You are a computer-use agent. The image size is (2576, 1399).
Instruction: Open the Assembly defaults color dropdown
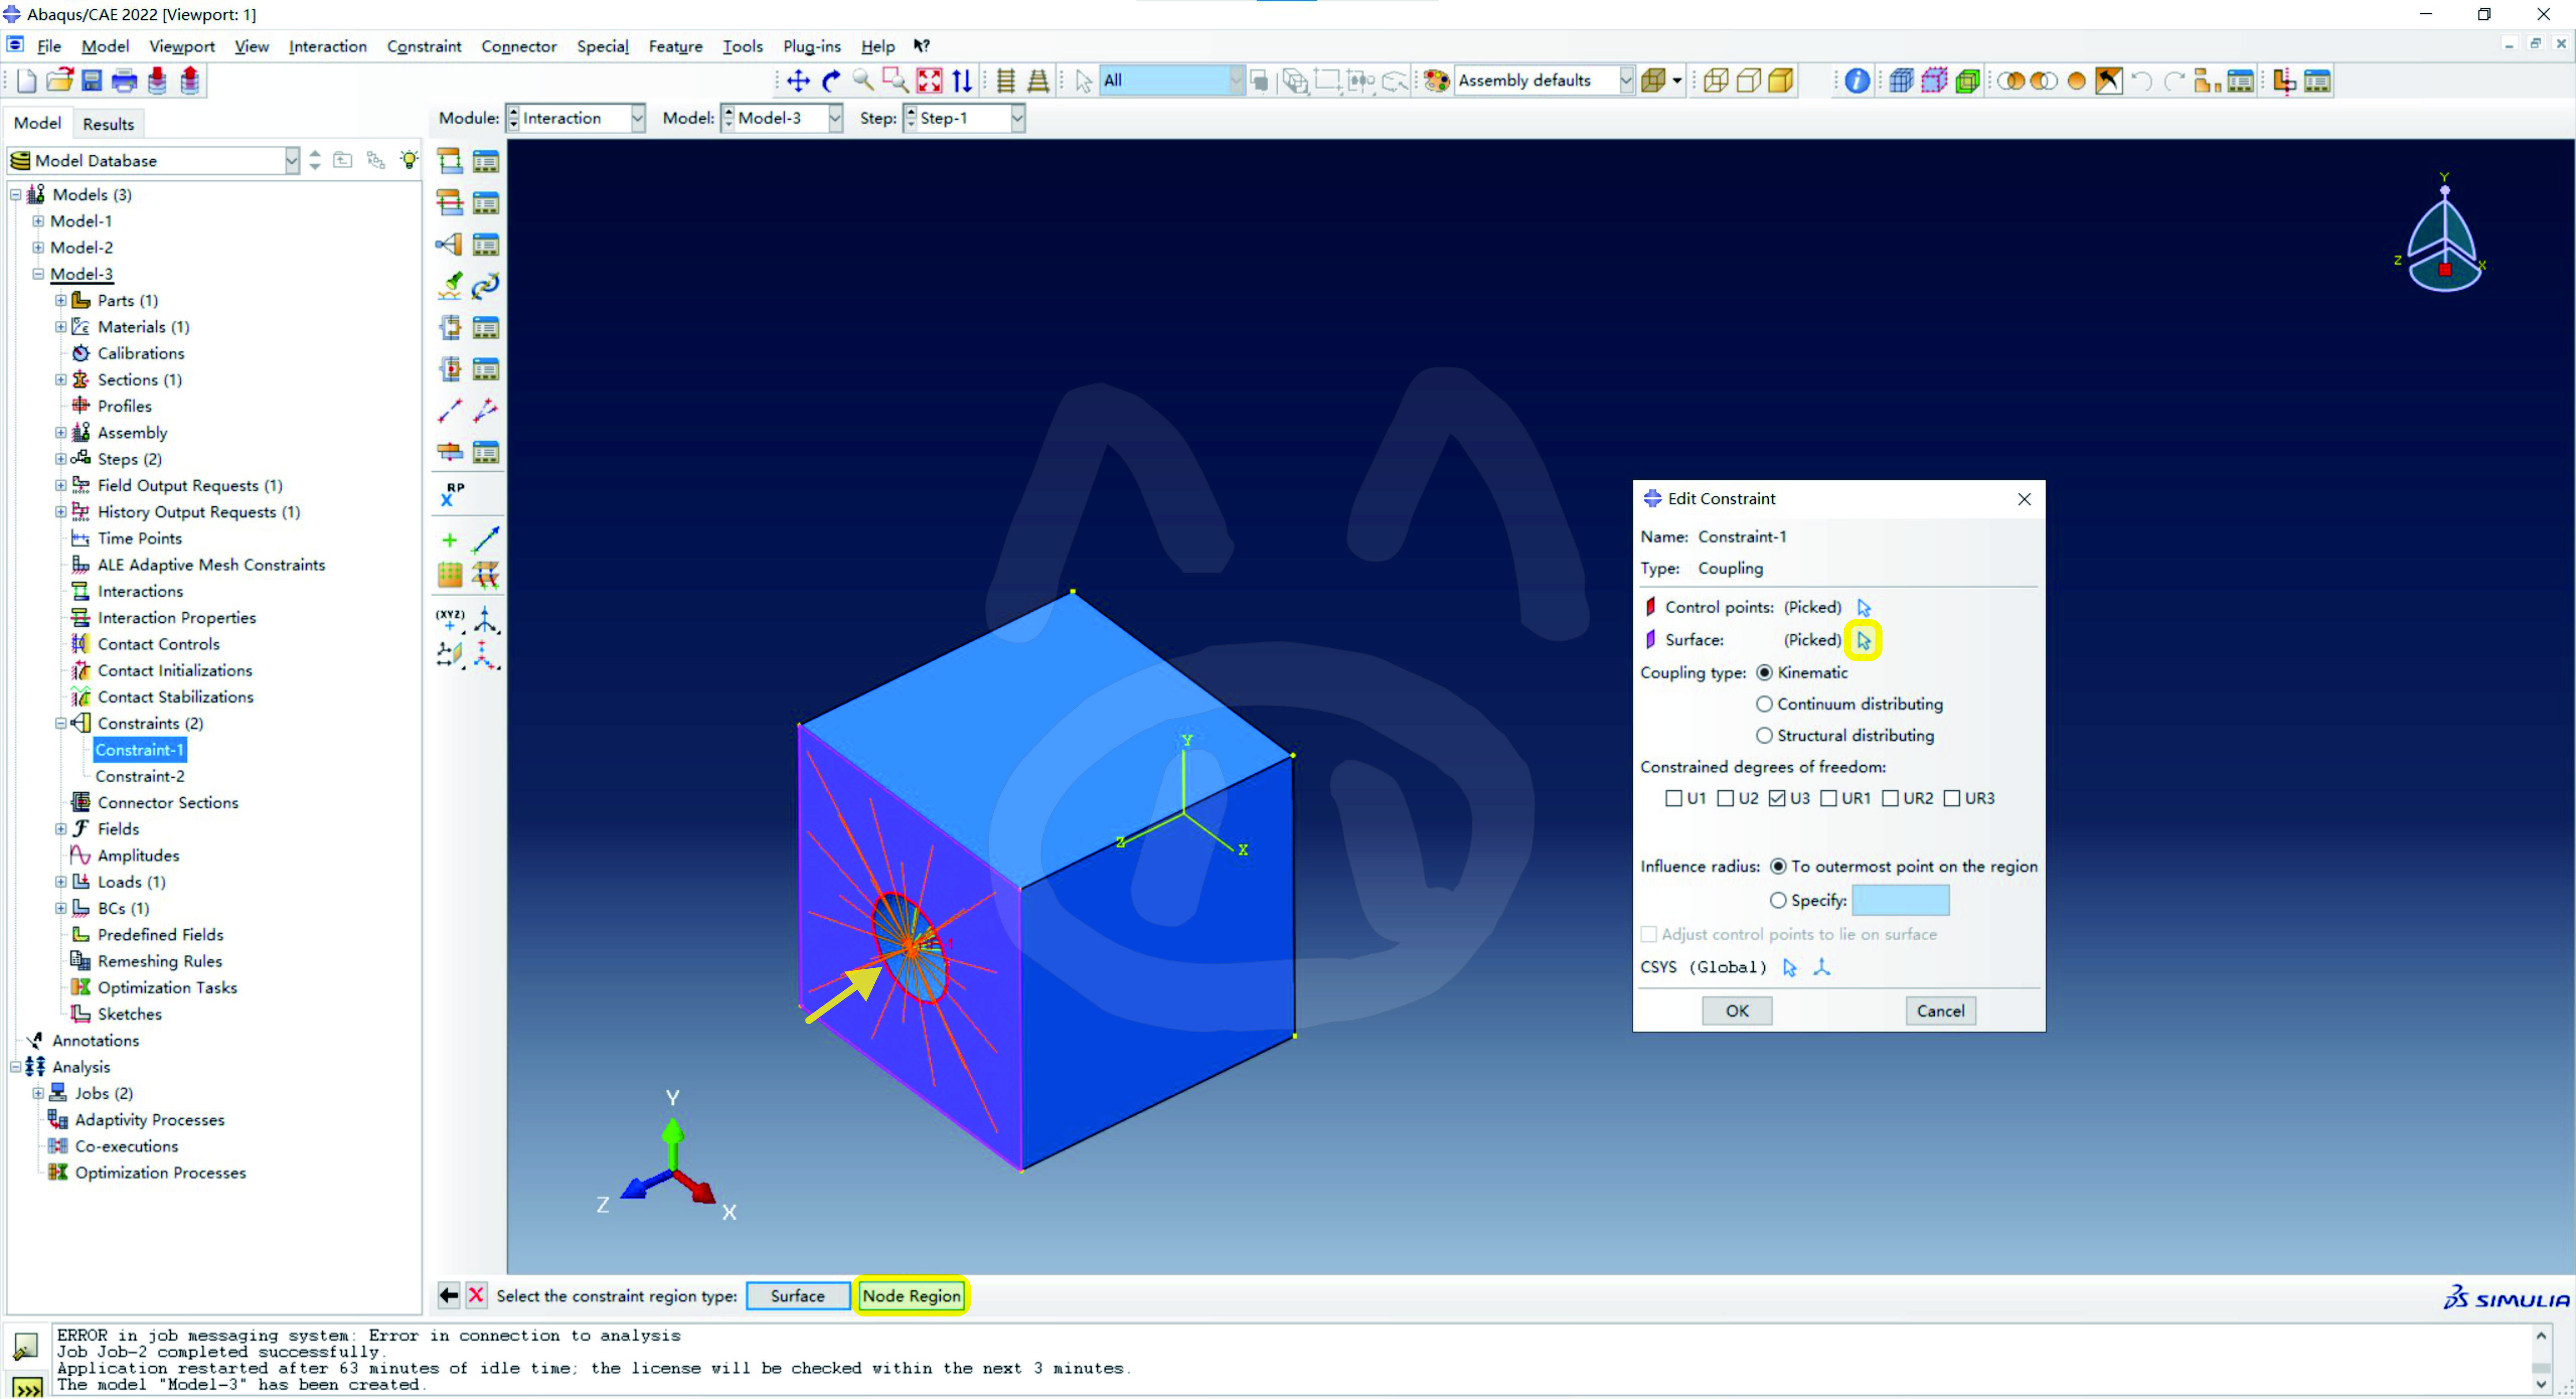point(1626,81)
